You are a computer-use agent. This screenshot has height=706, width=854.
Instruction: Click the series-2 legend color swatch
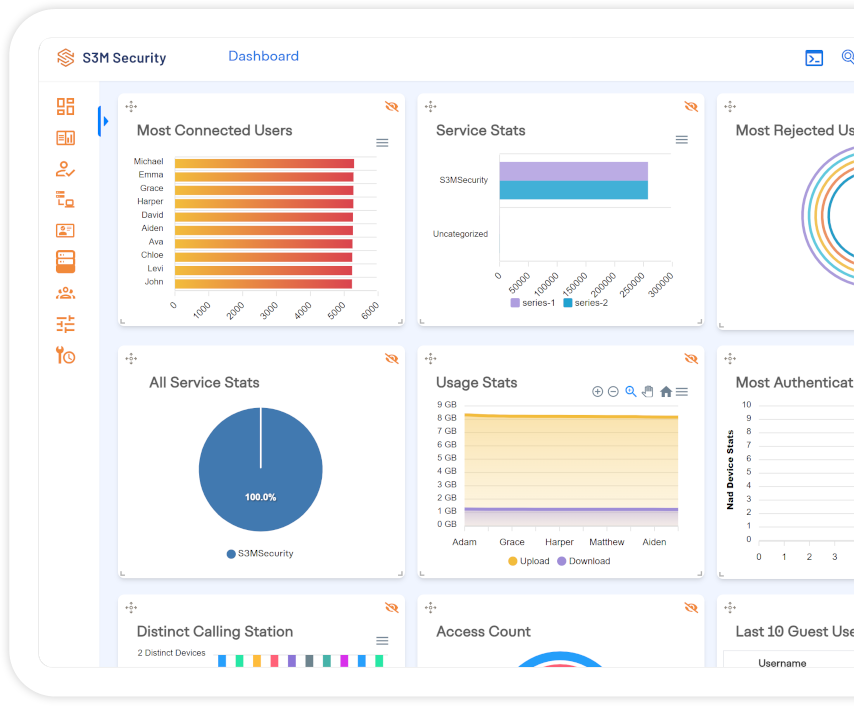click(568, 303)
